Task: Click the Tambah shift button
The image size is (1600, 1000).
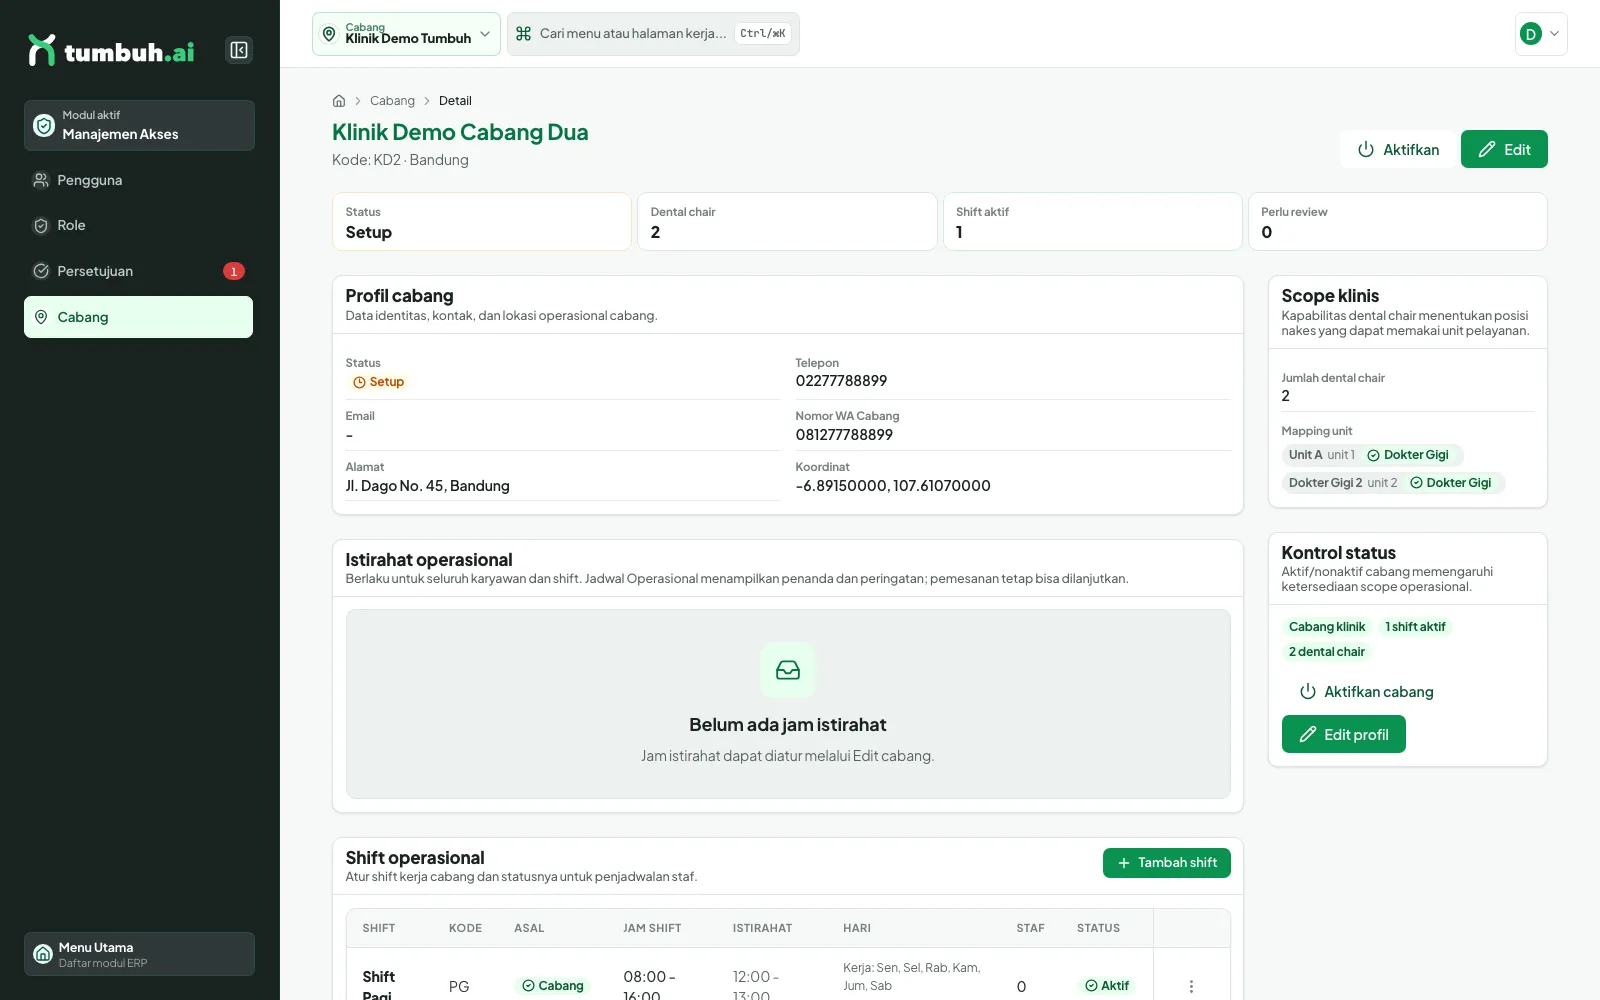Action: [1166, 863]
